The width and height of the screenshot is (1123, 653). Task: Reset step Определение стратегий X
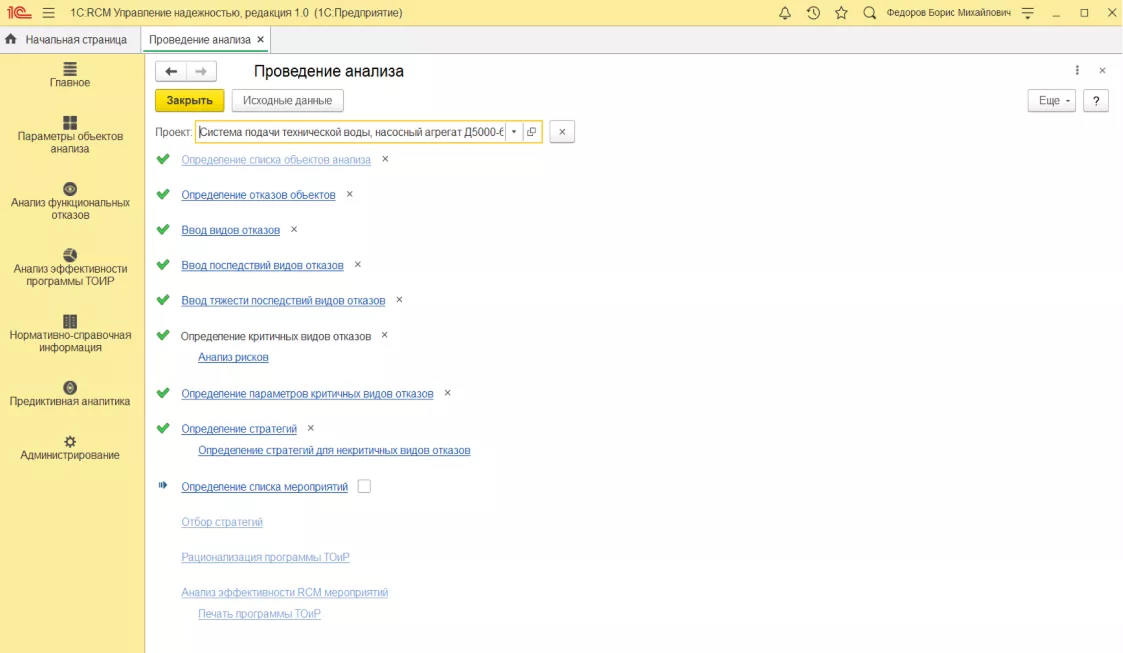311,427
